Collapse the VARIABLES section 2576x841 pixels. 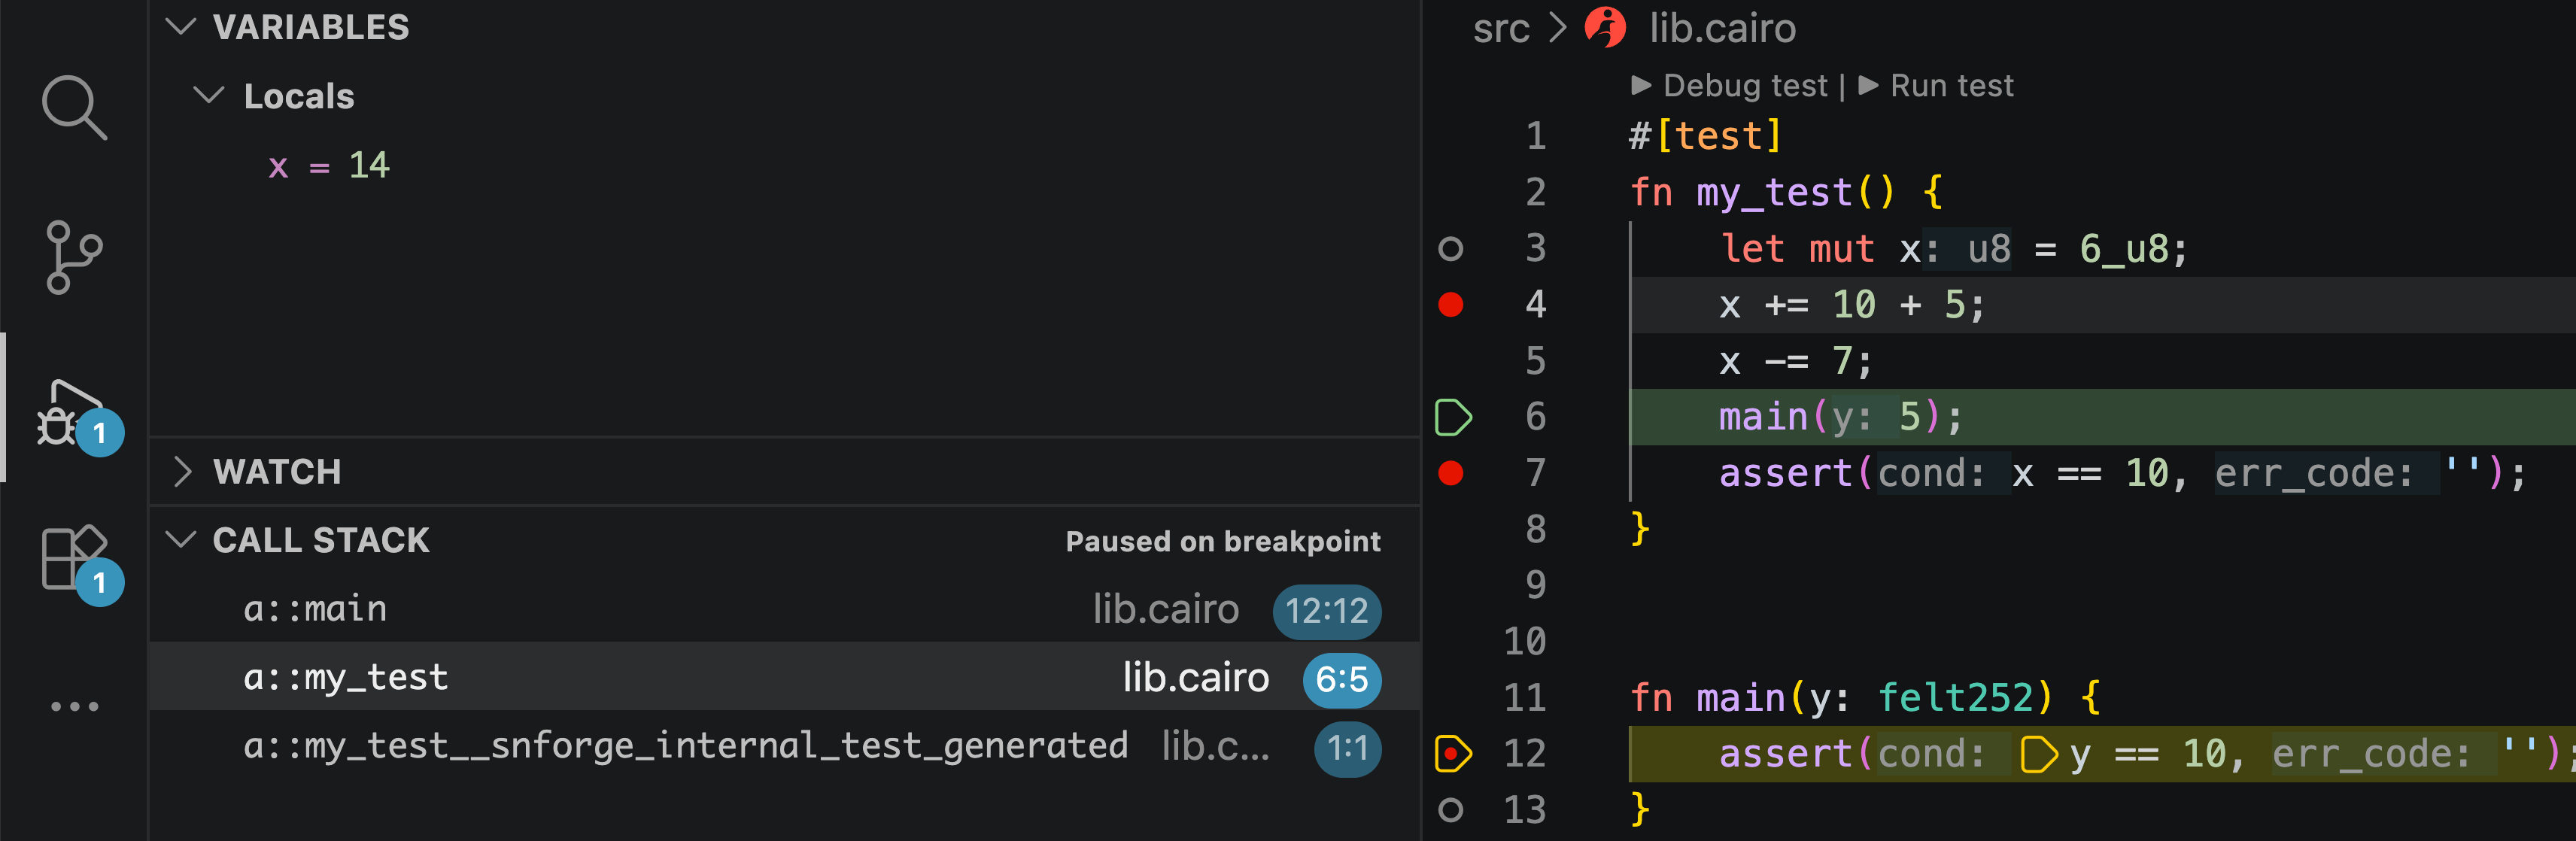181,27
